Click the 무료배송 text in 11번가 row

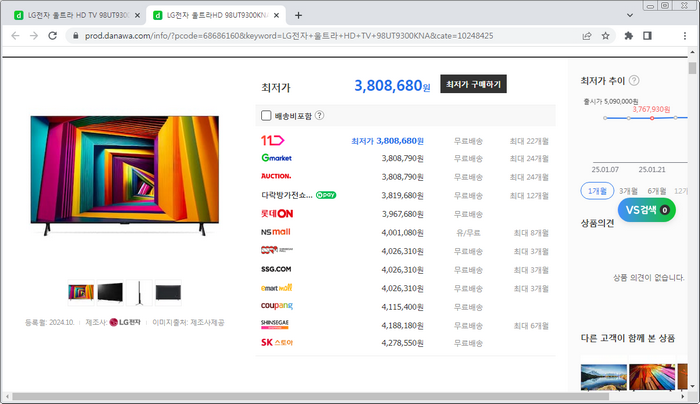coord(468,141)
